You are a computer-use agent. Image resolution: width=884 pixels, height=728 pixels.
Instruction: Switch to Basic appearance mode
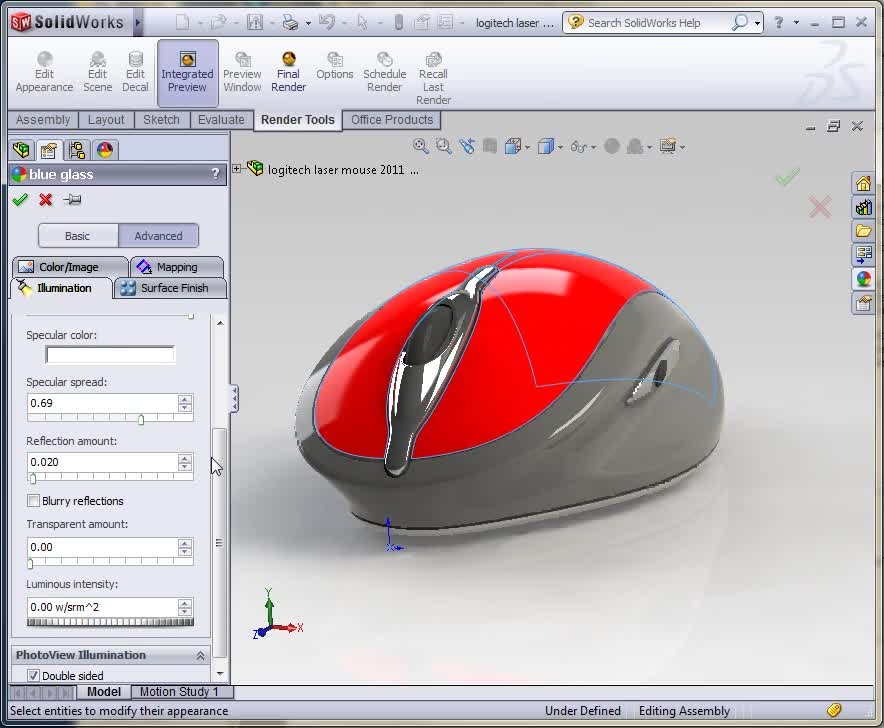click(78, 236)
